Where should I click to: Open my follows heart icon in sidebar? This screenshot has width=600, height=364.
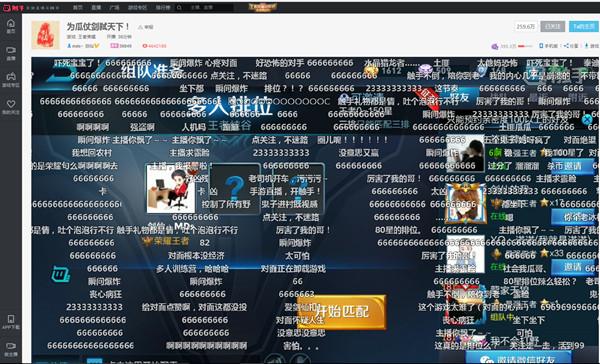pyautogui.click(x=11, y=104)
